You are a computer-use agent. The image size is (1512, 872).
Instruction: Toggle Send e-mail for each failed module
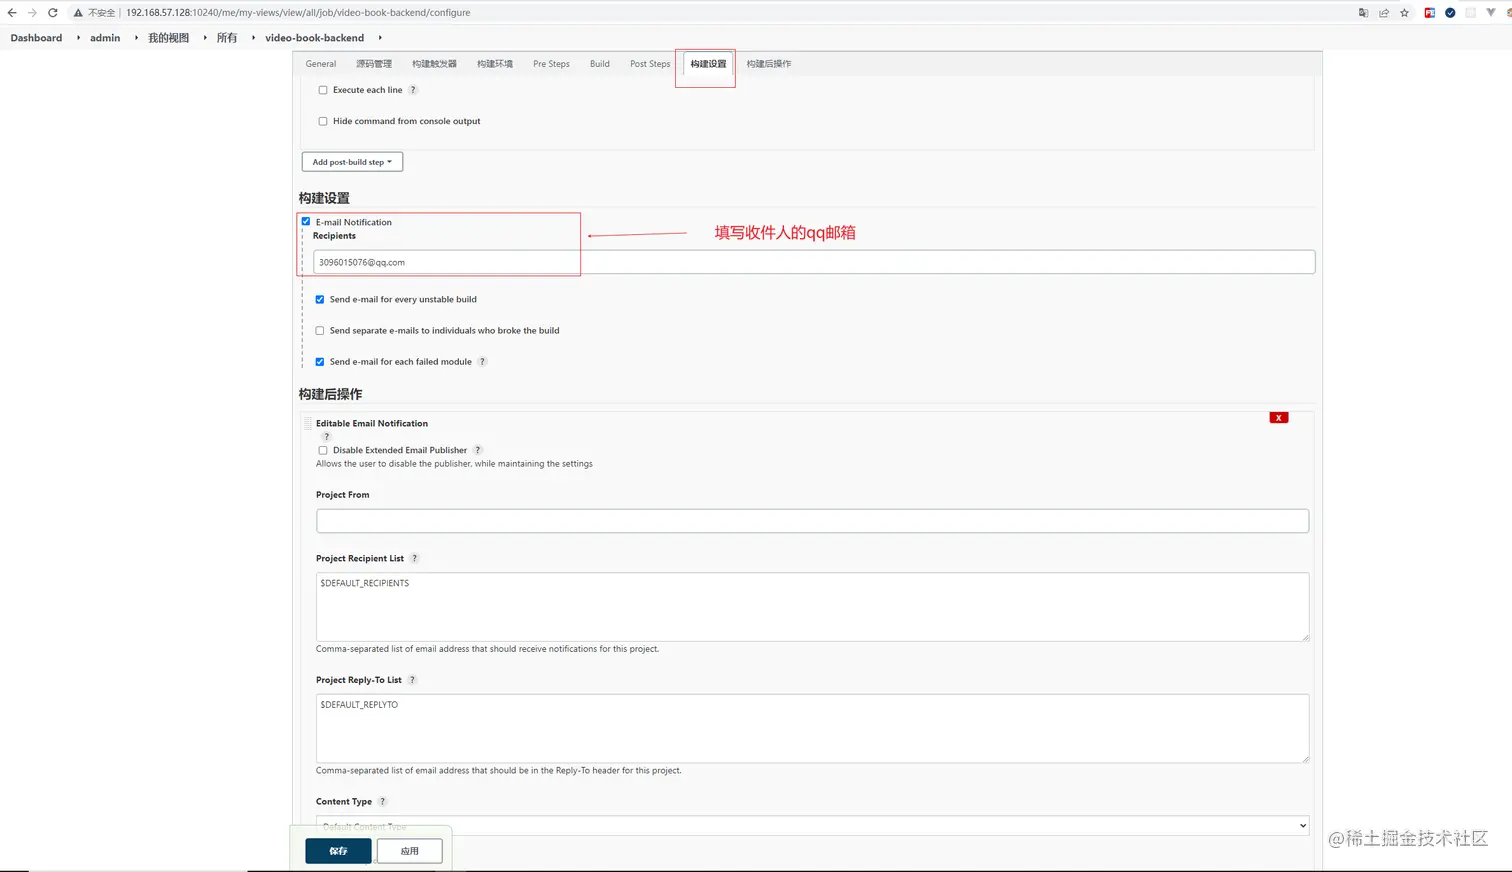(x=320, y=362)
